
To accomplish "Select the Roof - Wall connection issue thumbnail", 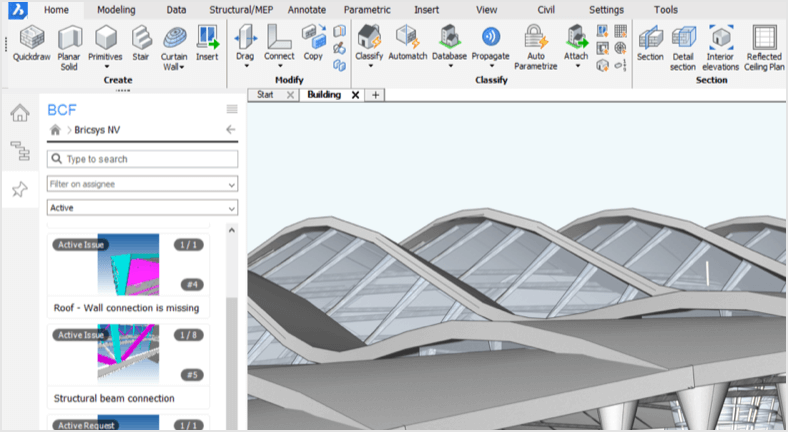I will [x=128, y=264].
